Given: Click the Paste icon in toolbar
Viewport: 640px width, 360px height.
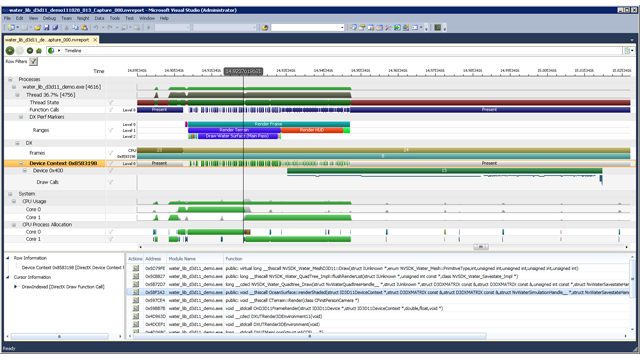Looking at the screenshot, I should point(84,28).
